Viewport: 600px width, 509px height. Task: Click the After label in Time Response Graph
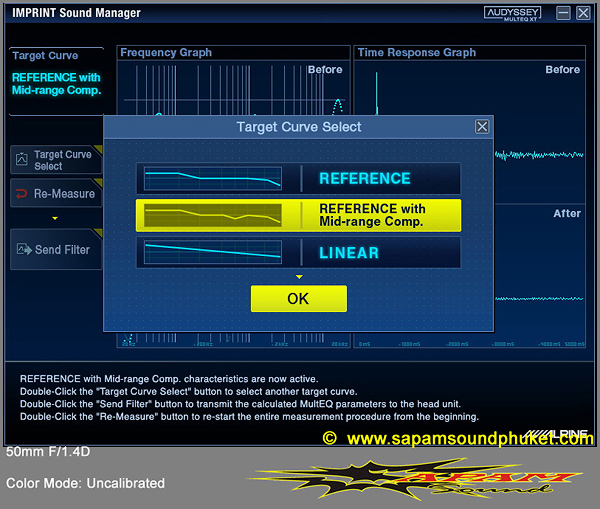tap(567, 214)
